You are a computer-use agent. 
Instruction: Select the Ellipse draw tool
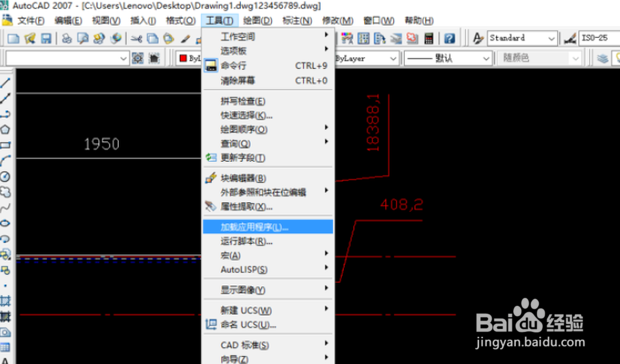click(x=5, y=223)
